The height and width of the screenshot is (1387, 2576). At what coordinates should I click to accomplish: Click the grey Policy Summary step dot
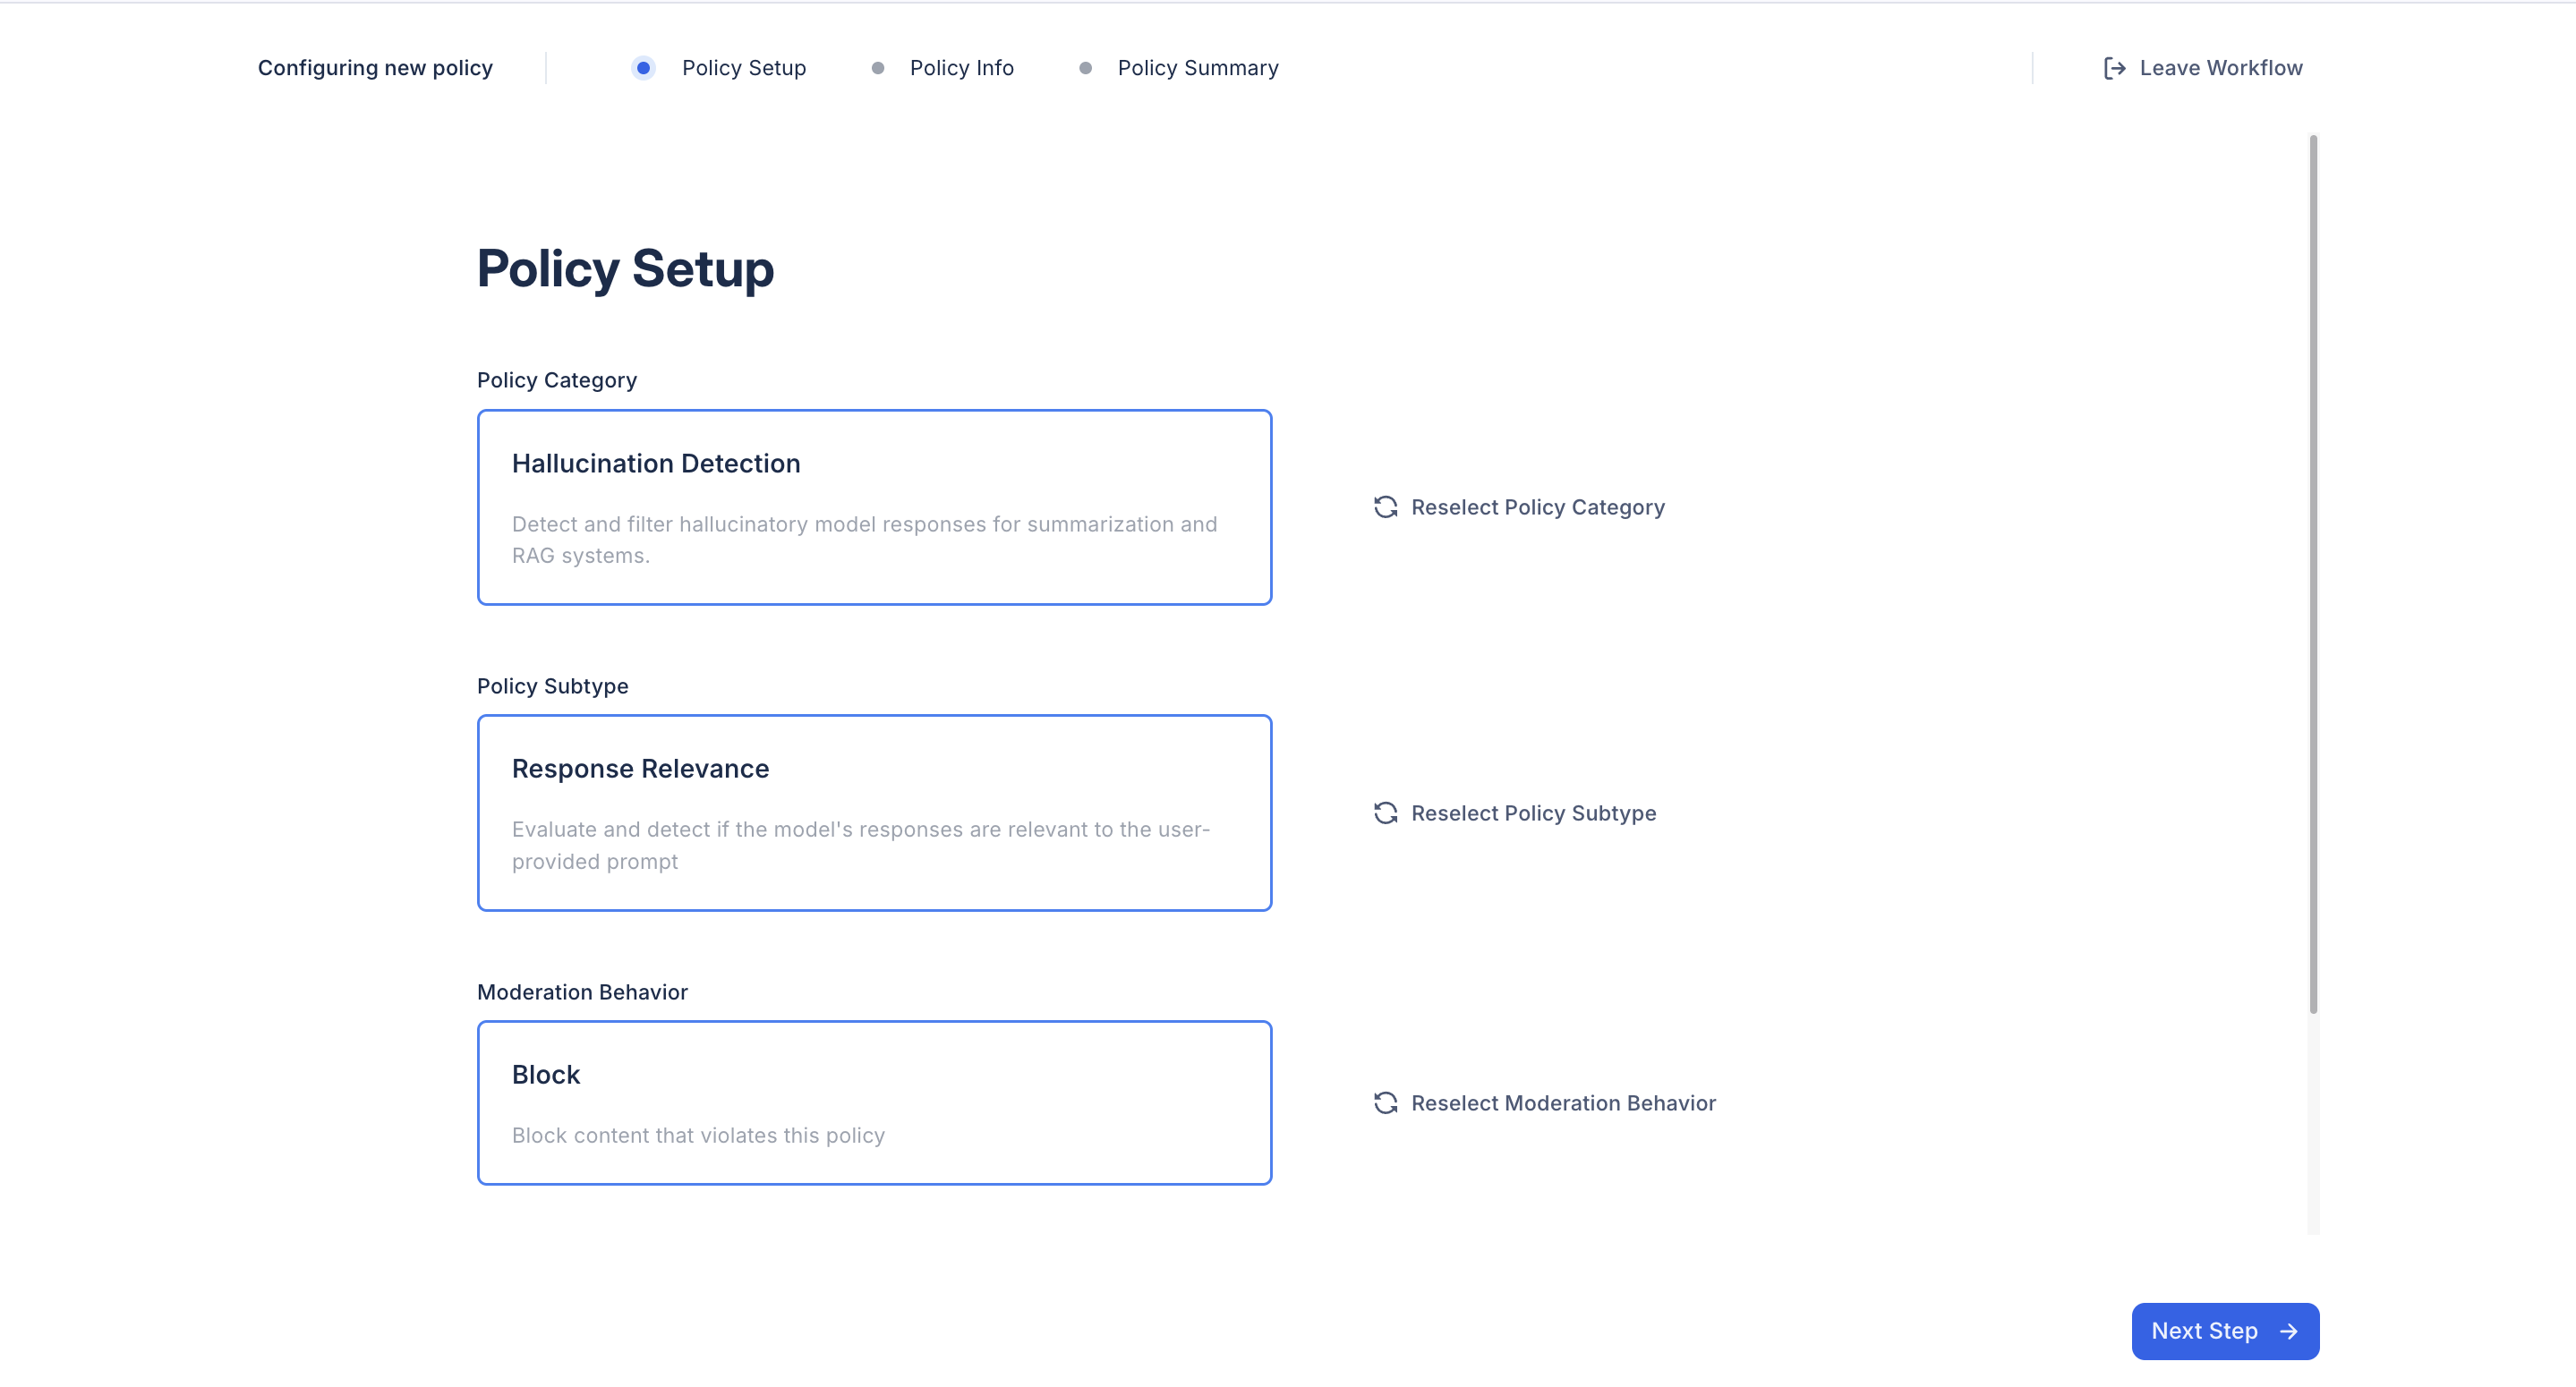[x=1085, y=68]
